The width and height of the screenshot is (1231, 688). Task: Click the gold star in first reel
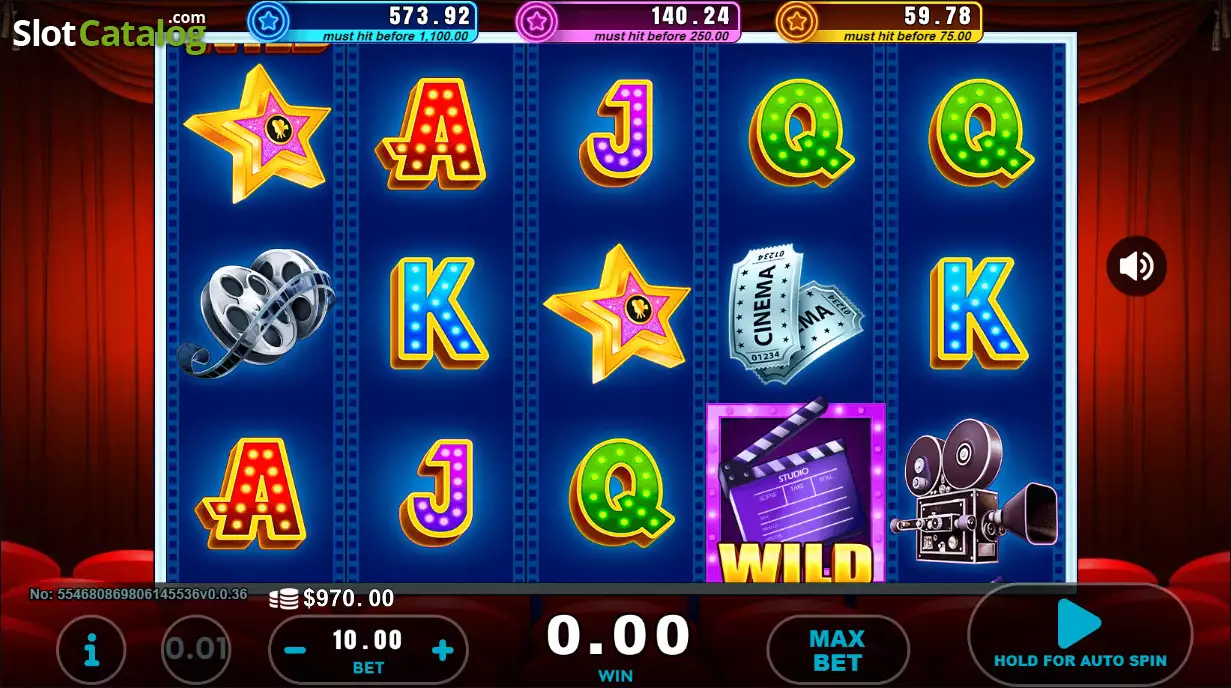[256, 132]
